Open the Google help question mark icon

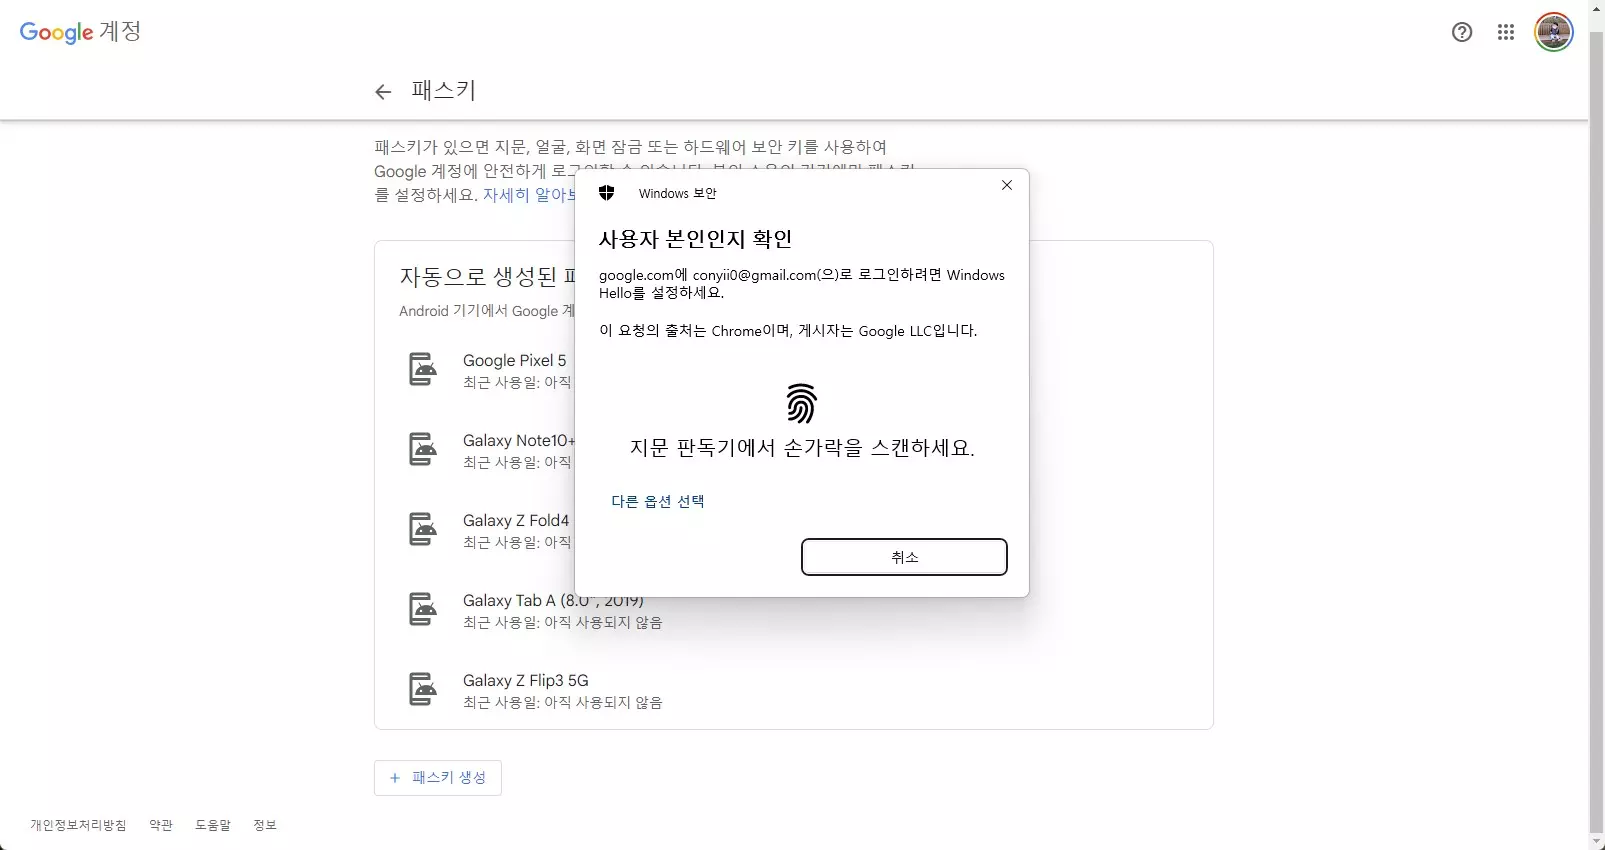coord(1462,32)
